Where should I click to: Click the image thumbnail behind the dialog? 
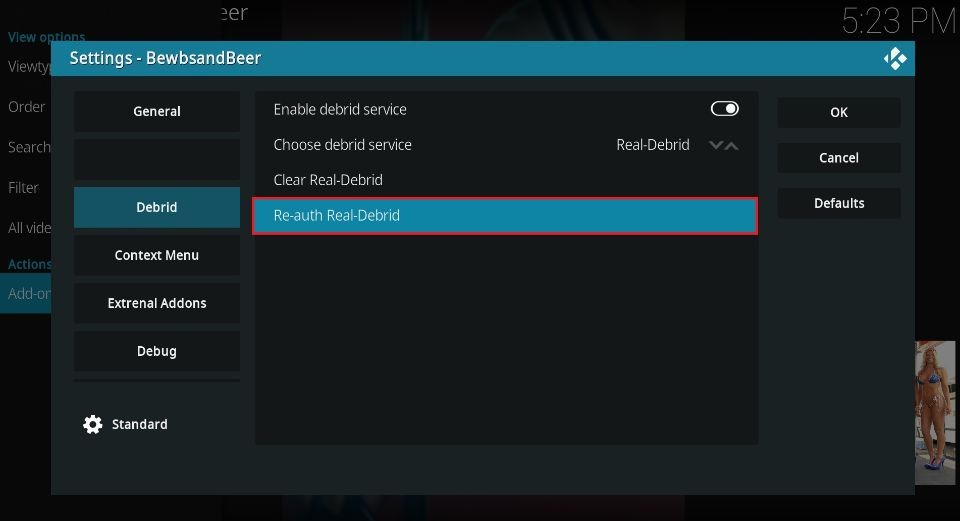coord(935,413)
